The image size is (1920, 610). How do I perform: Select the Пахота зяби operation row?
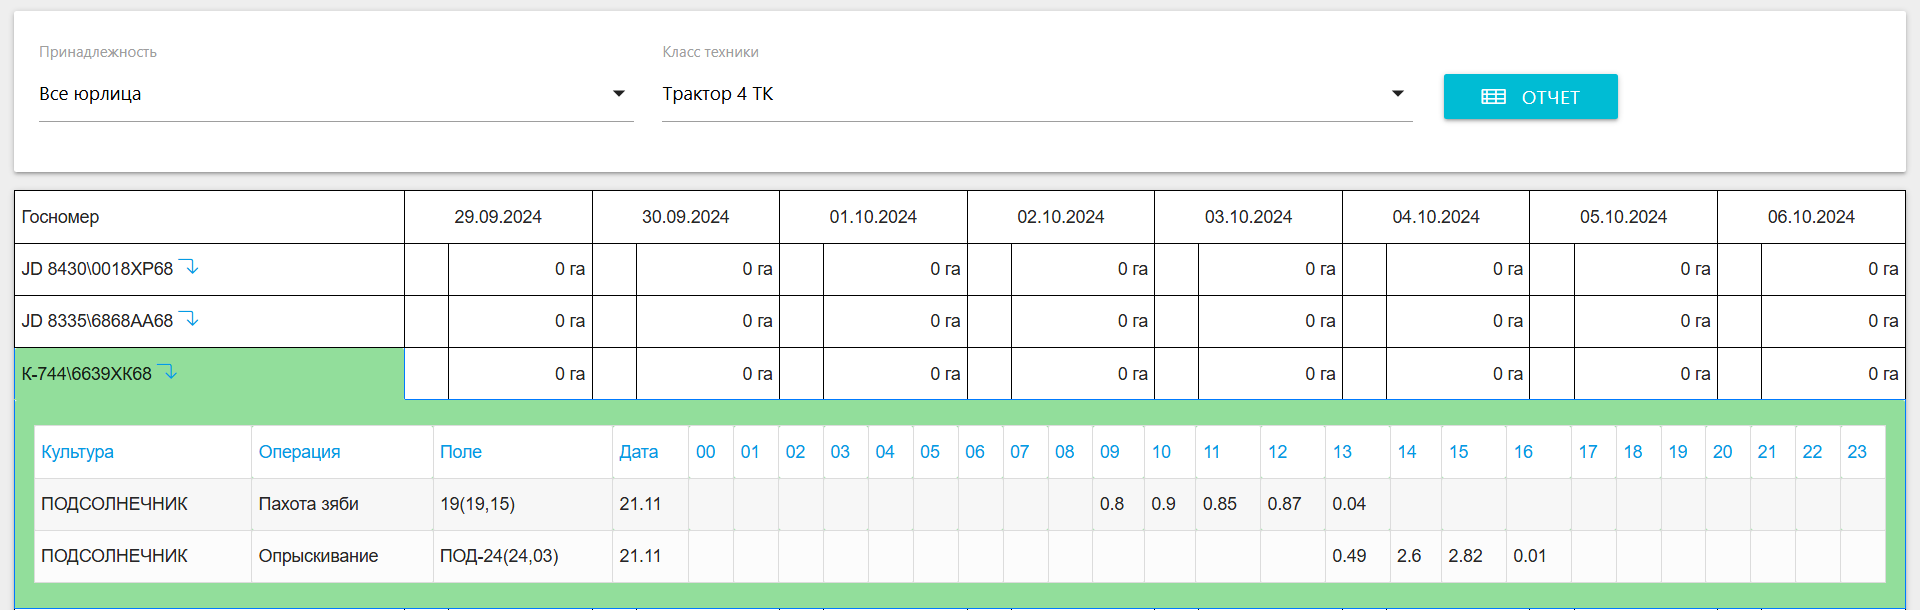[x=308, y=504]
